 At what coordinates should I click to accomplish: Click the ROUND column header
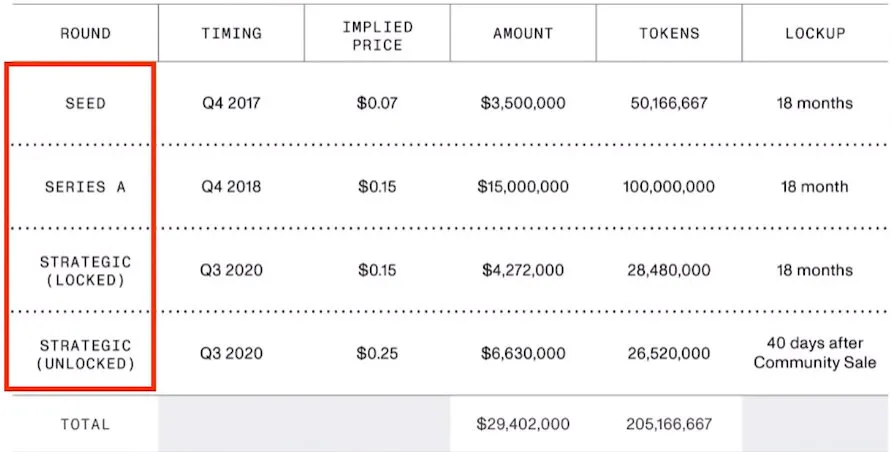point(84,33)
